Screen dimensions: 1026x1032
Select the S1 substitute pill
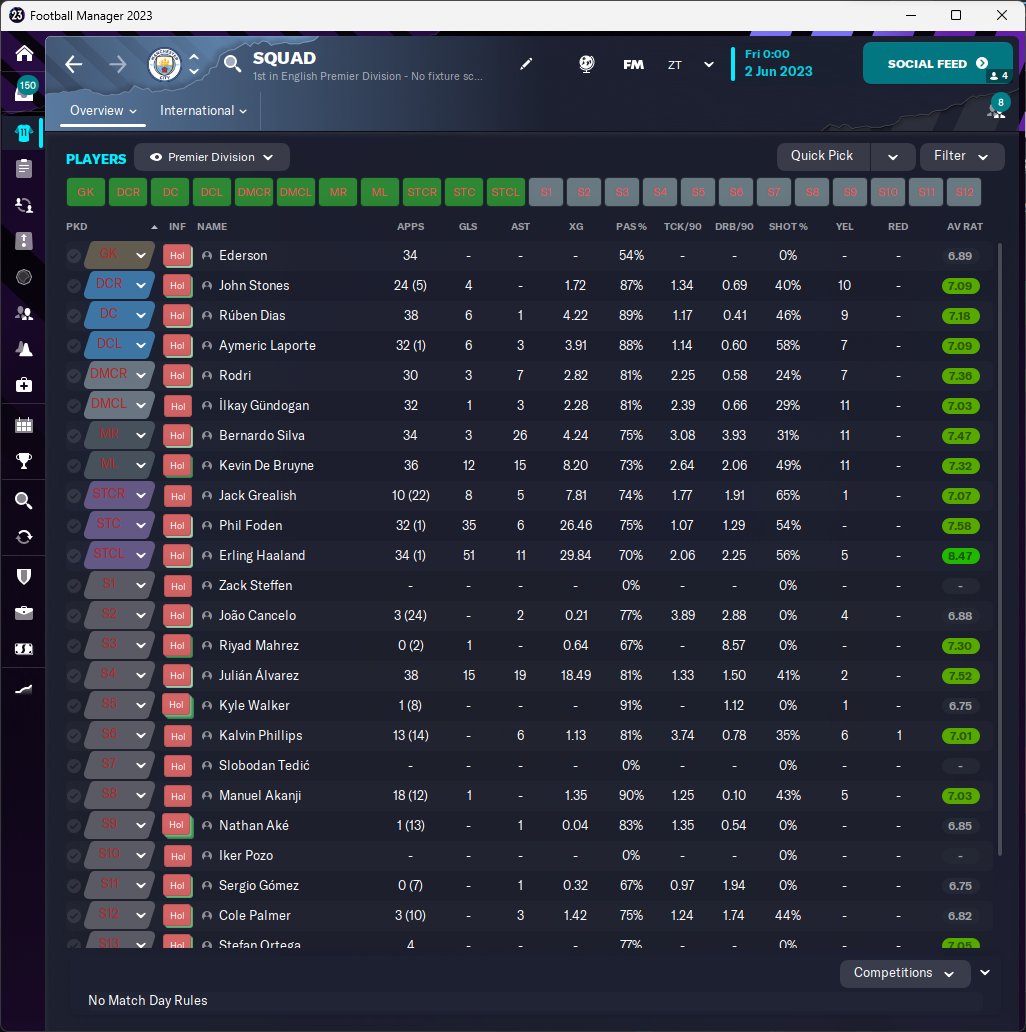point(546,192)
